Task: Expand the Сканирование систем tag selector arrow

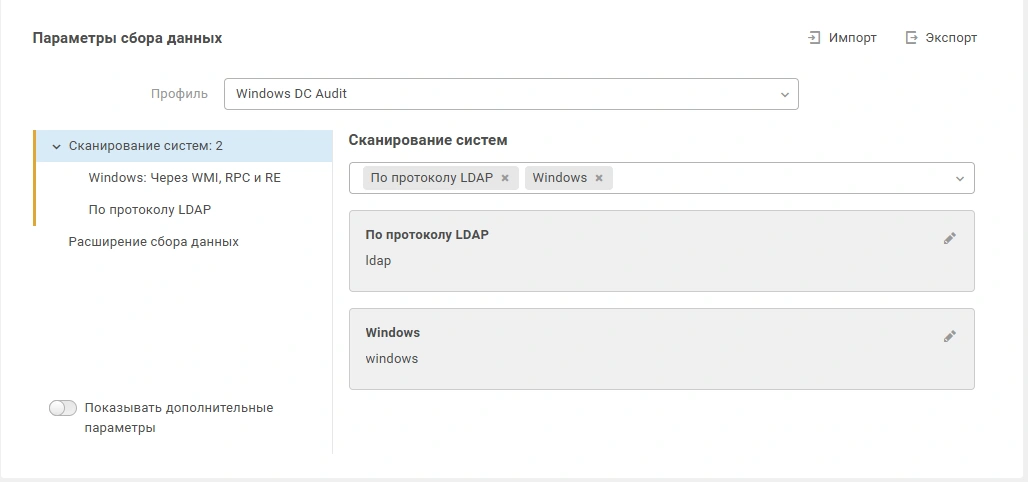Action: (960, 178)
